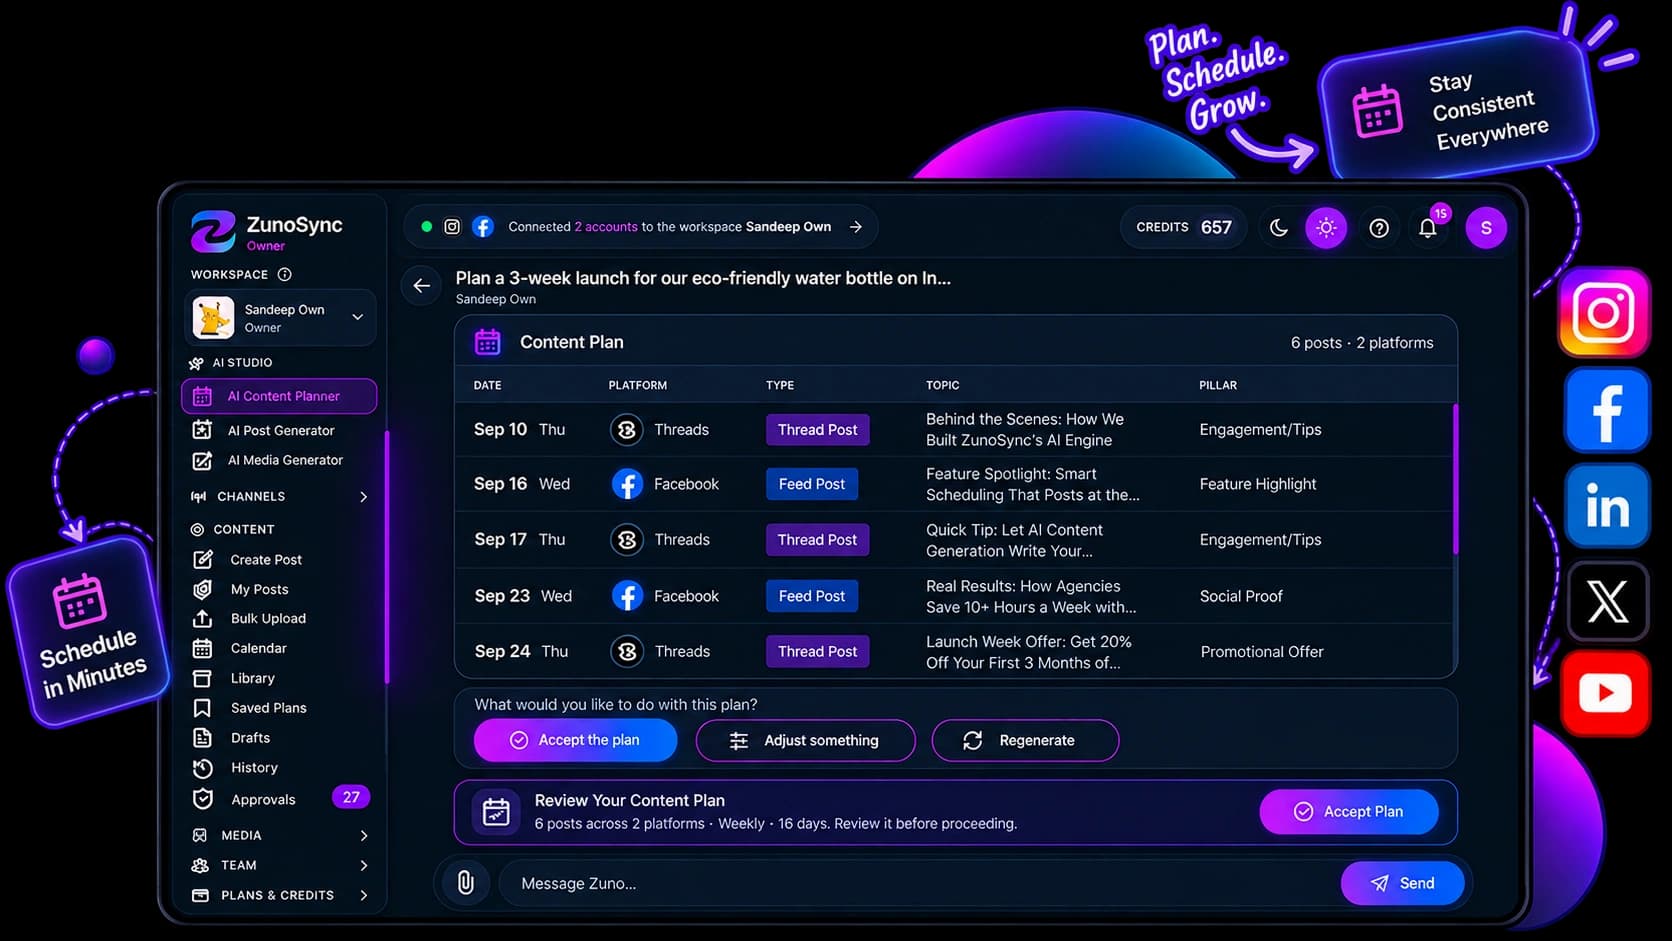
Task: Open notifications bell icon
Action: [1428, 228]
